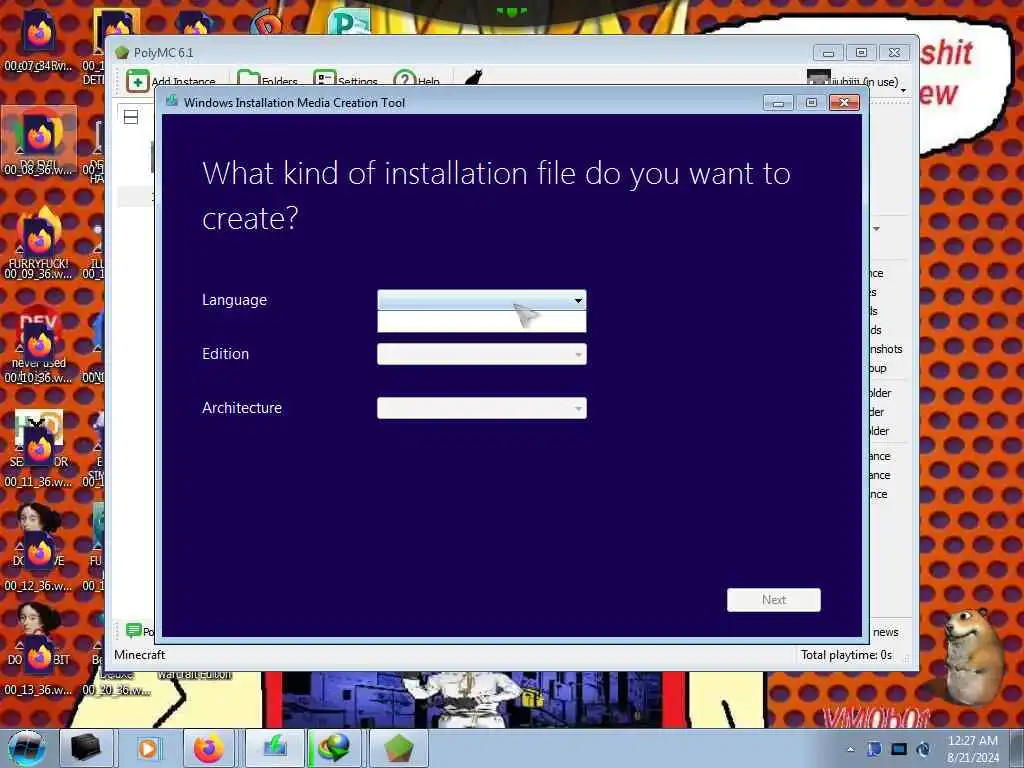Close the PolyMC 6.1 window

point(894,52)
